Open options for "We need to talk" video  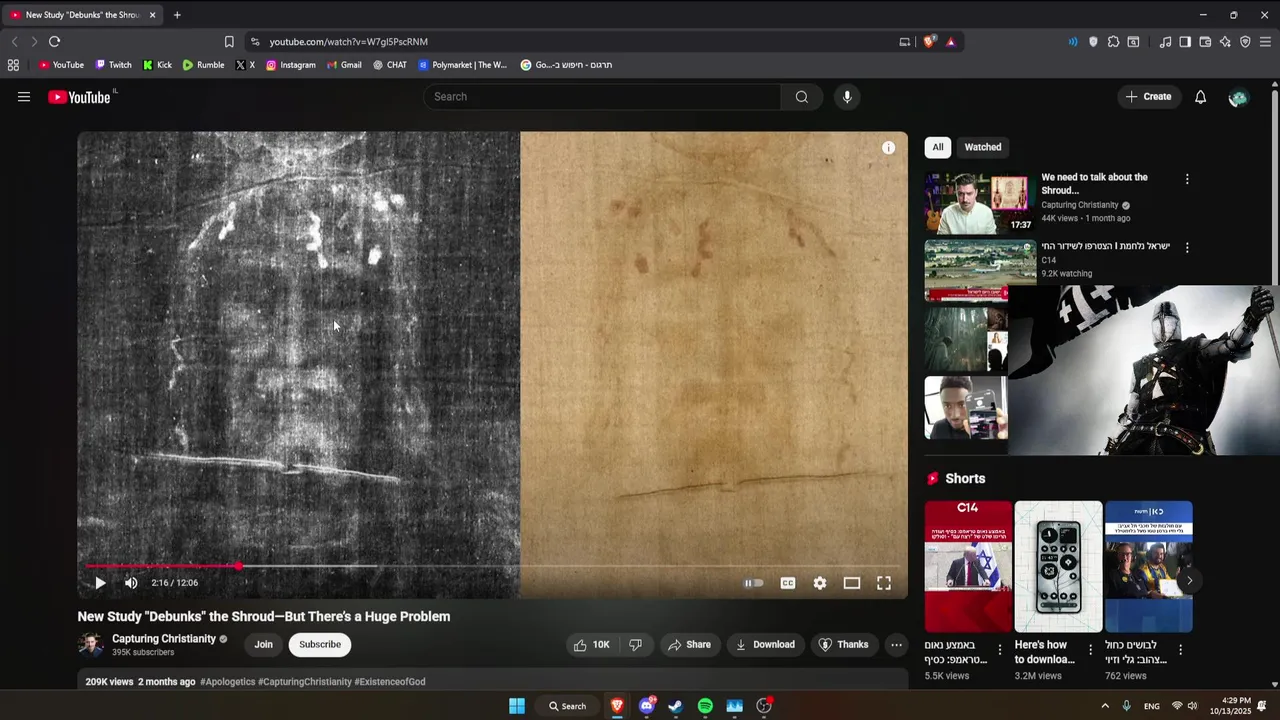1187,179
